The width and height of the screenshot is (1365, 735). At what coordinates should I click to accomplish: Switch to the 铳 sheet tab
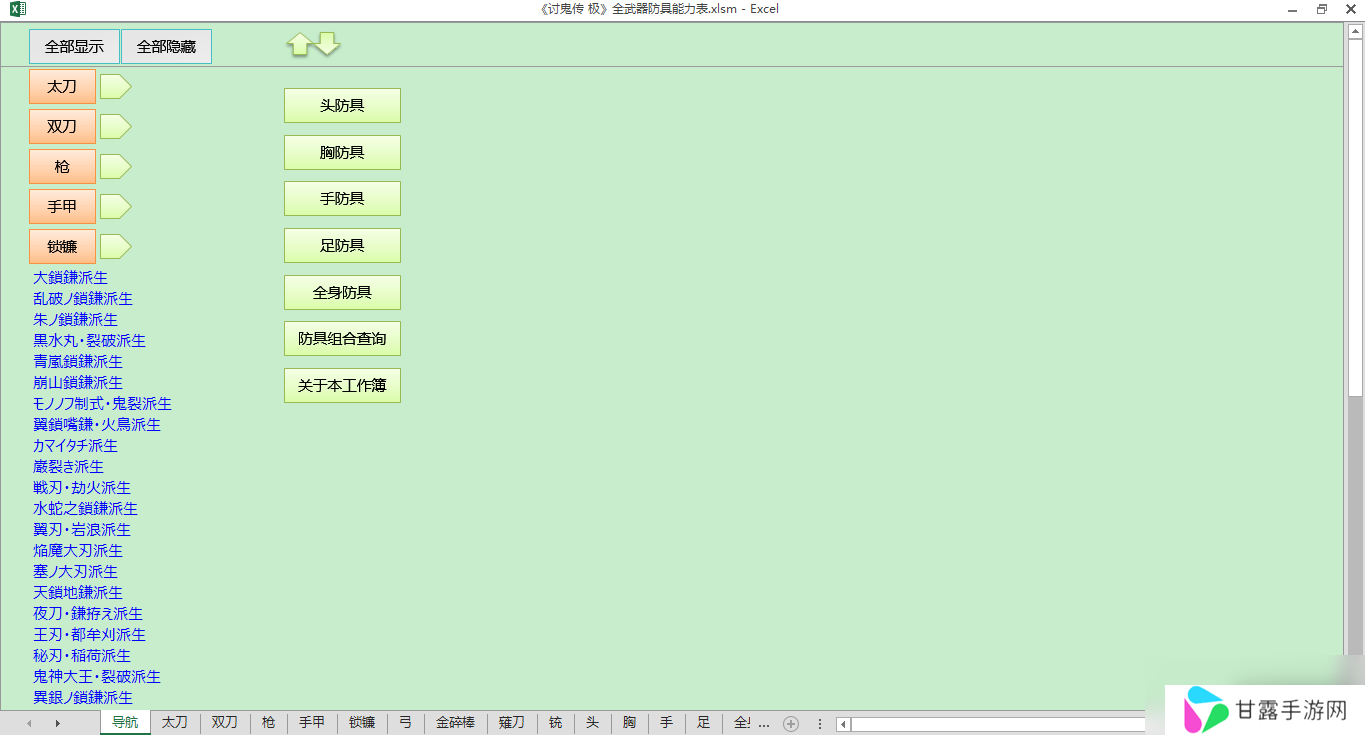[x=555, y=722]
